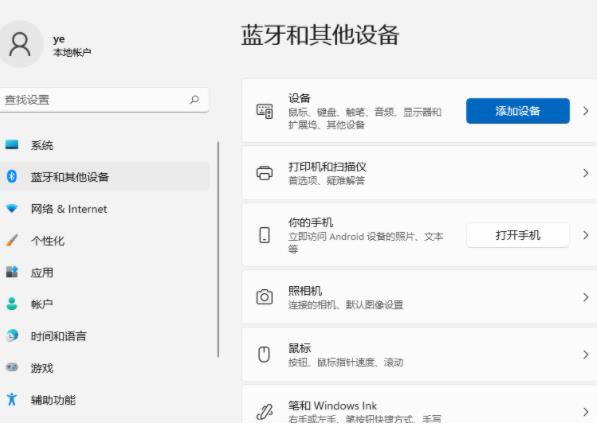Expand the 鼠标 chevron

coord(586,355)
